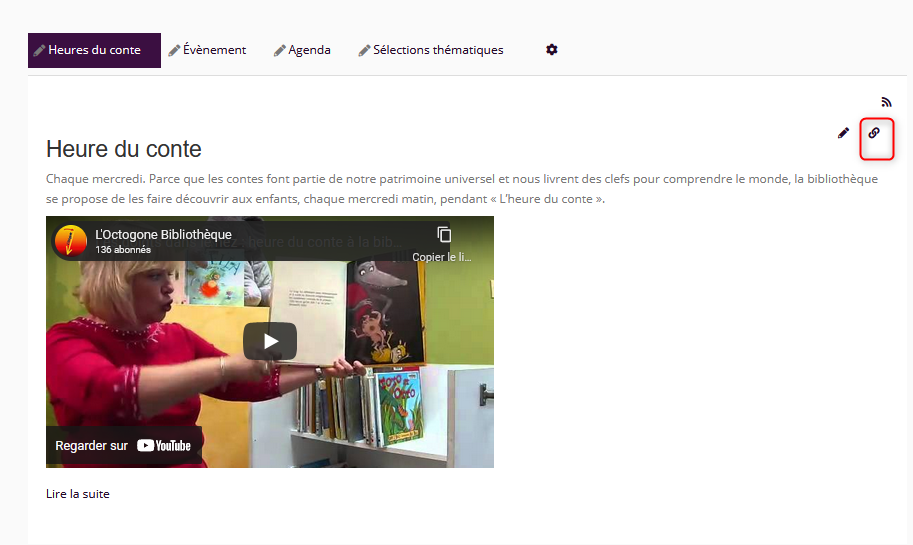Open the settings gear icon after the tabs
Viewport: 913px width, 545px height.
(551, 50)
